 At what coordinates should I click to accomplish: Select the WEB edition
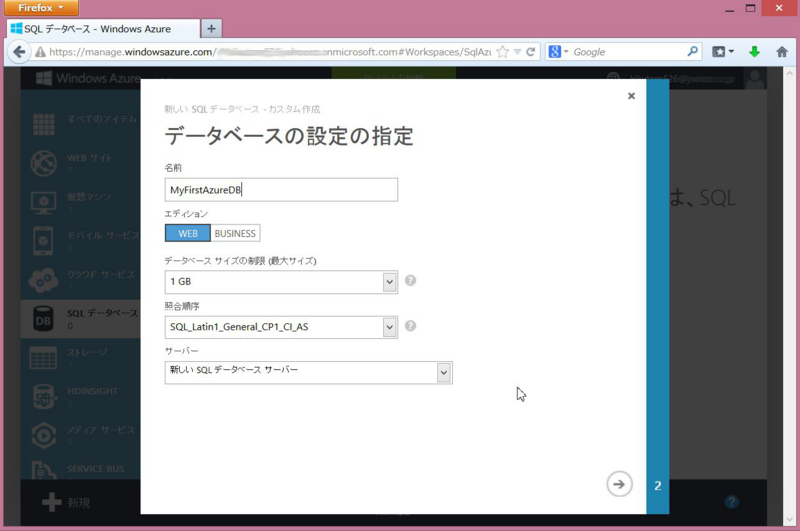click(187, 233)
